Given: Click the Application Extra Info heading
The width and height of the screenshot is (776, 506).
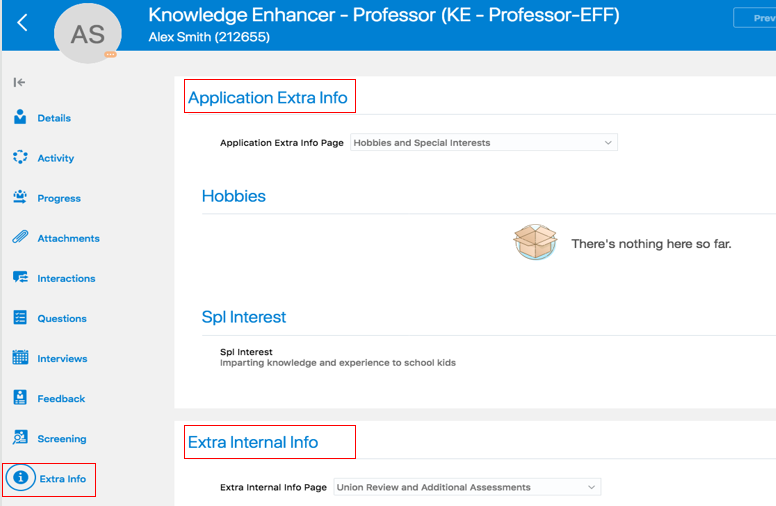Looking at the screenshot, I should [x=268, y=98].
